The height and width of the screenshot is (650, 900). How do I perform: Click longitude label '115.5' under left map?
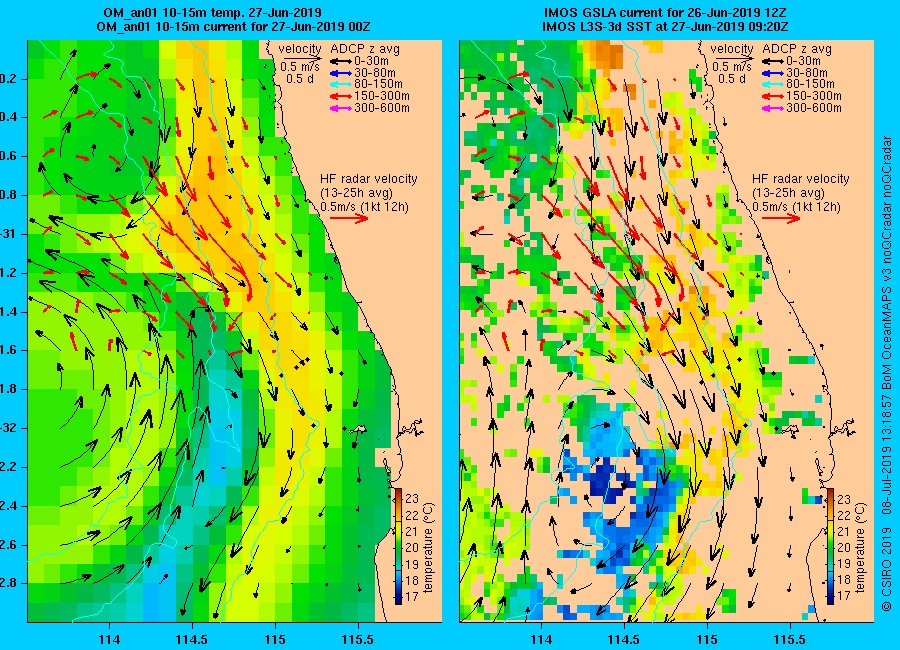coord(358,639)
